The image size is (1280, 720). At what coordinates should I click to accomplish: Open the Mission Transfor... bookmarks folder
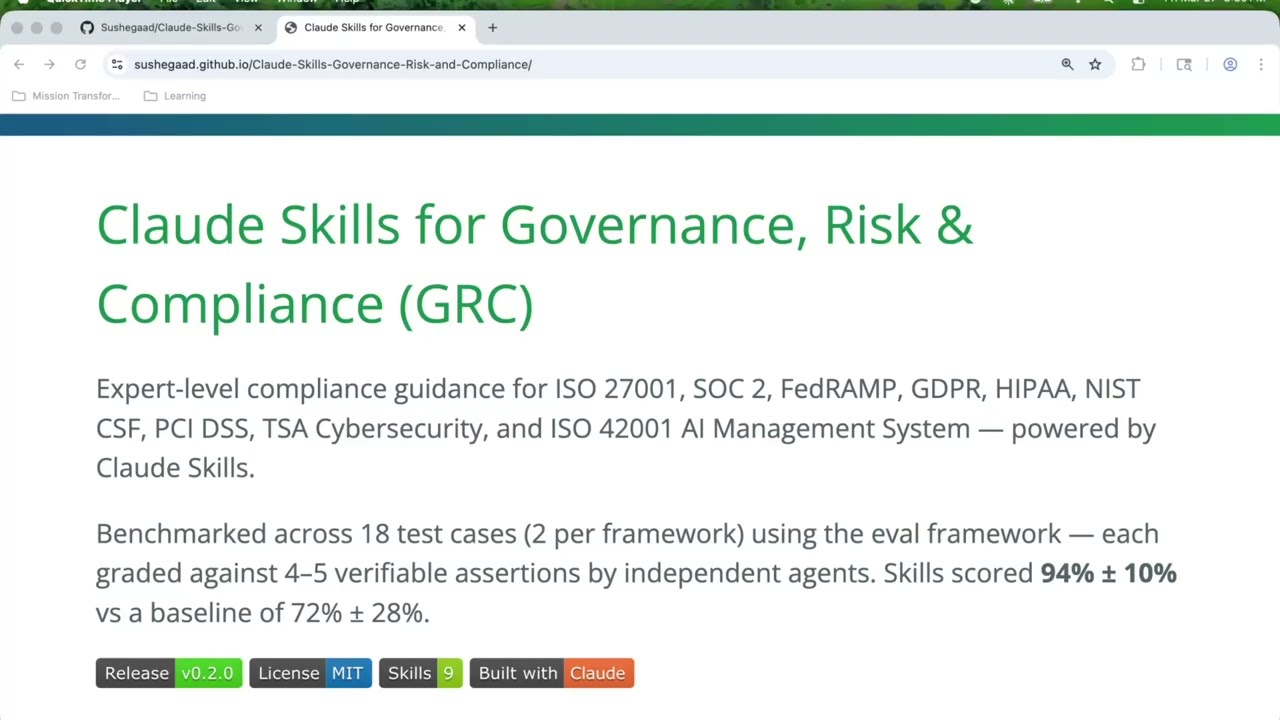[66, 96]
